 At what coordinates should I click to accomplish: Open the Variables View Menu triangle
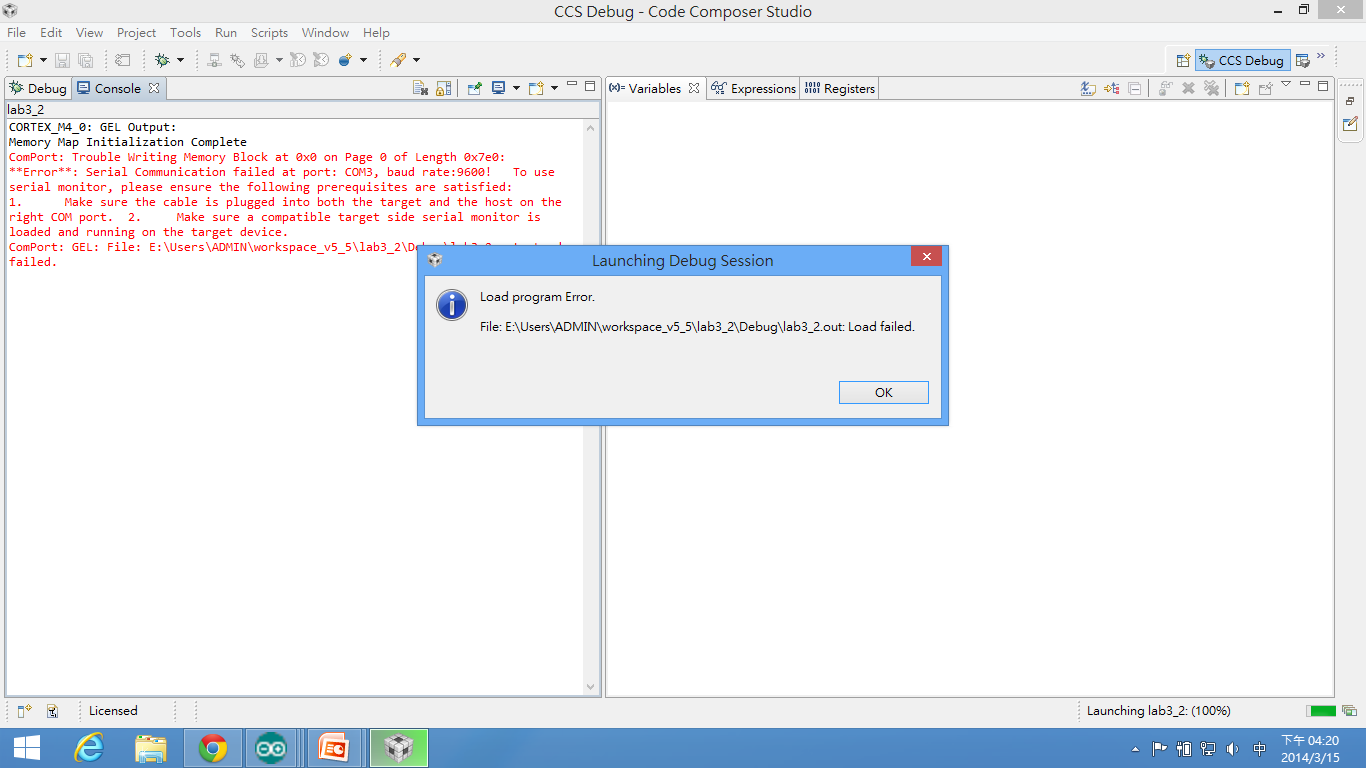coord(1286,84)
